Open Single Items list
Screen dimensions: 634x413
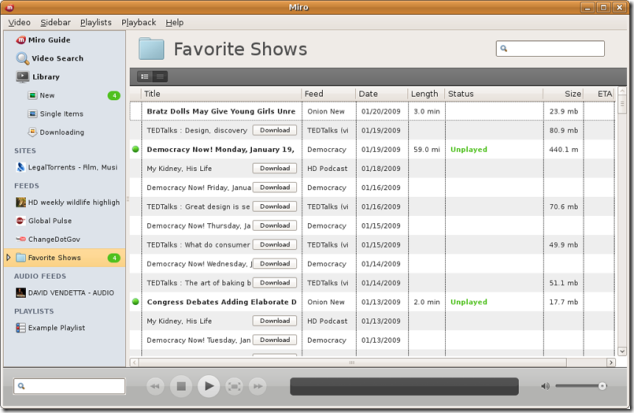(x=55, y=114)
